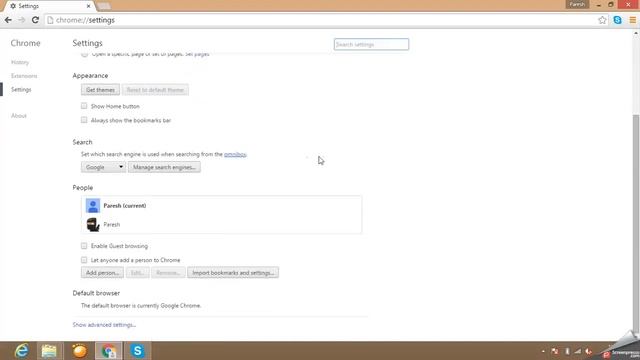Bookmark this page with the star icon
The image size is (640, 360).
click(602, 20)
